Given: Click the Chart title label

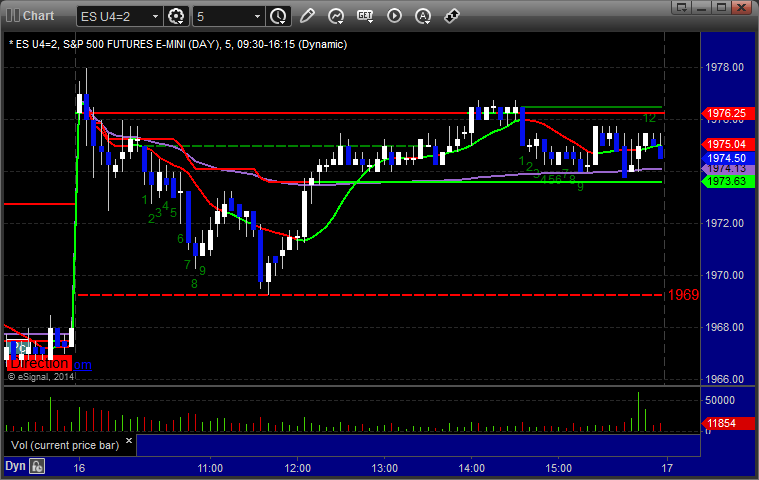Looking at the screenshot, I should [x=39, y=15].
